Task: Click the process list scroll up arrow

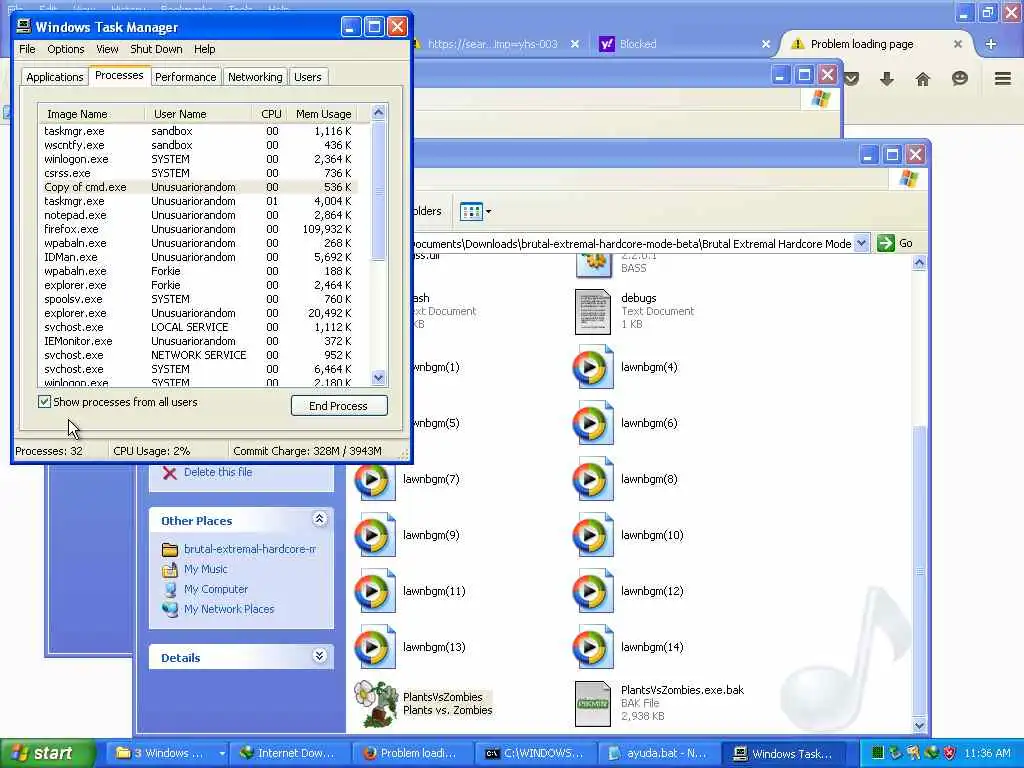Action: coord(379,112)
